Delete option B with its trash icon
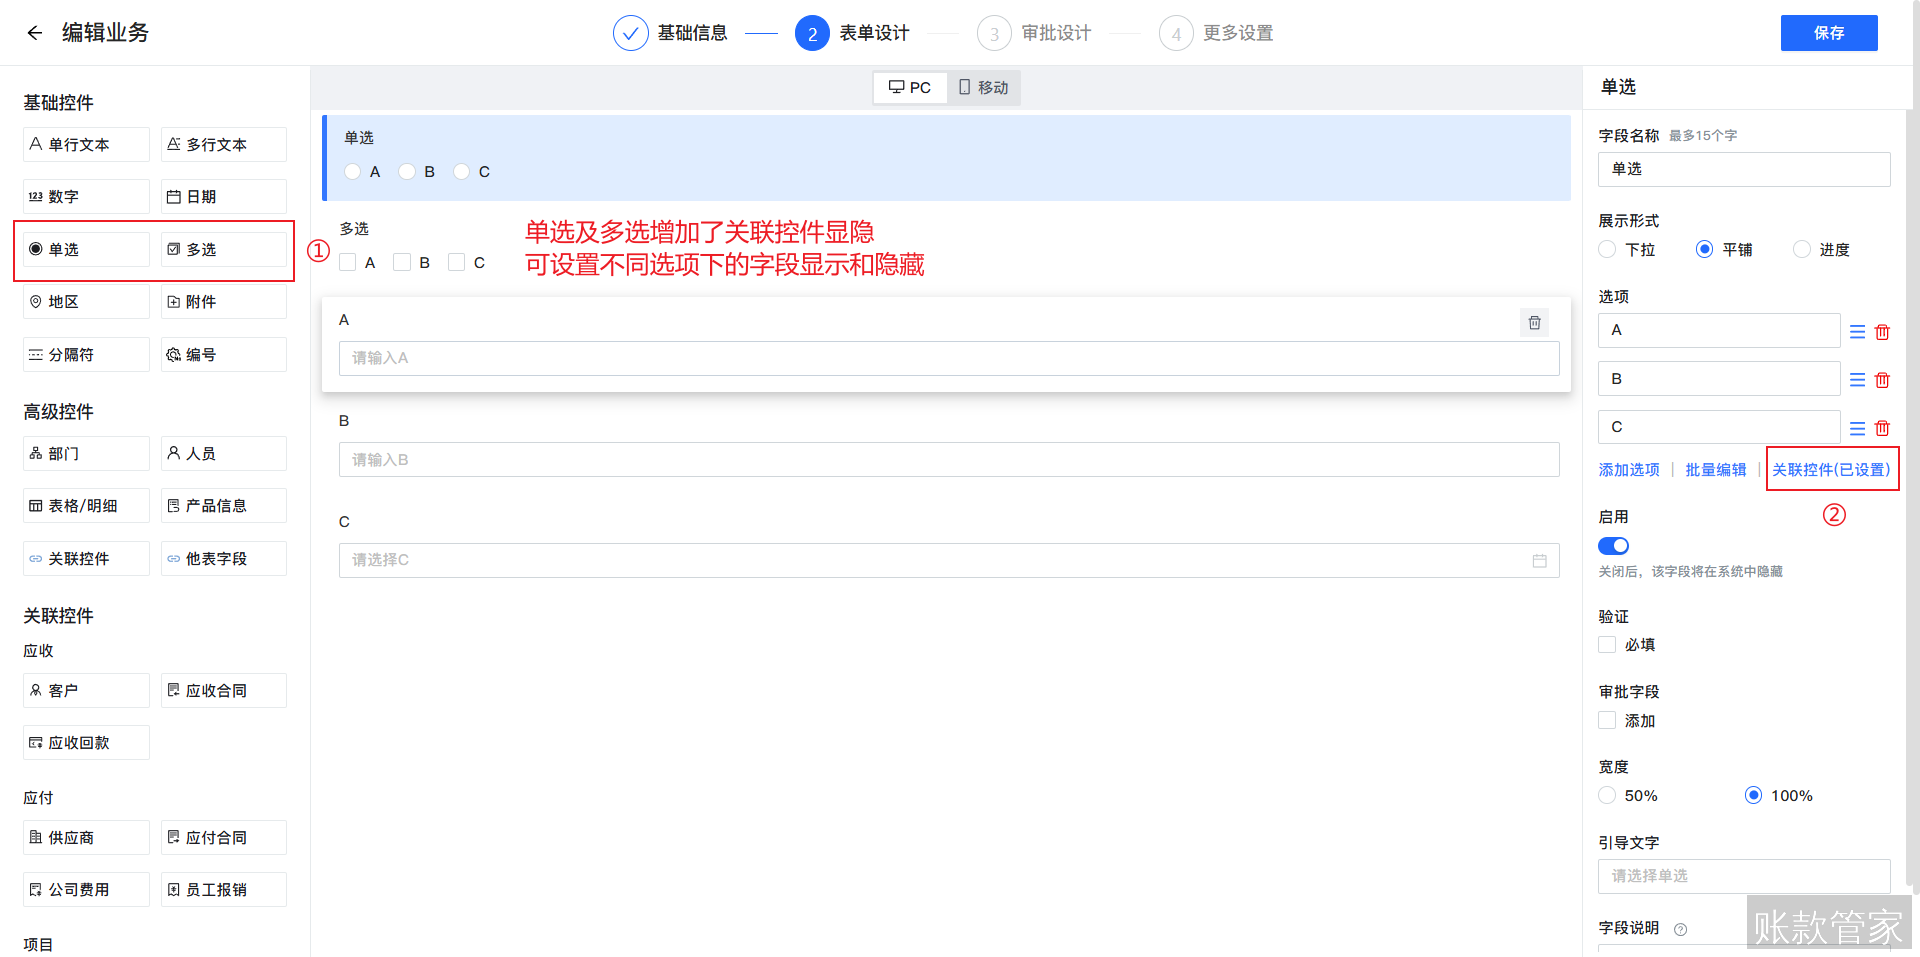This screenshot has height=957, width=1920. click(x=1882, y=379)
